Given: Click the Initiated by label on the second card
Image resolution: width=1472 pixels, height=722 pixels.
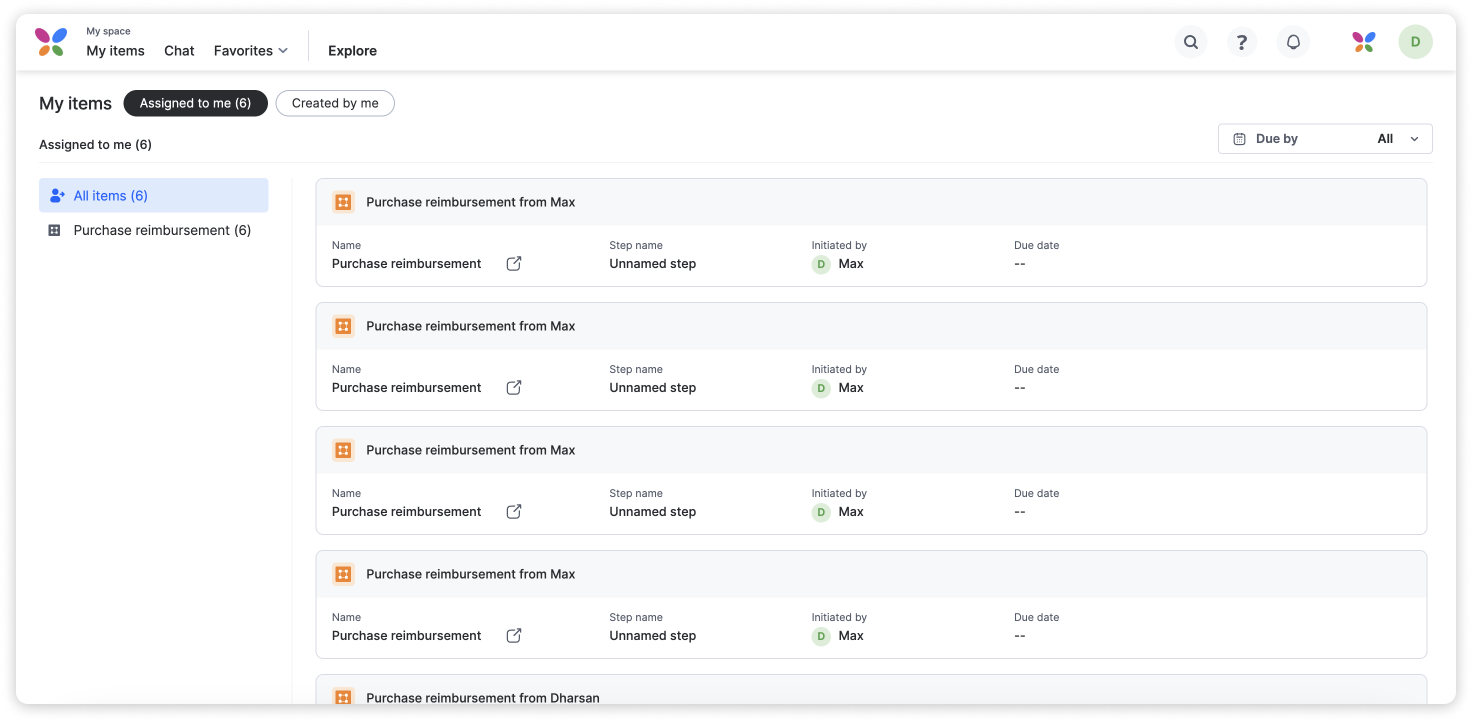Looking at the screenshot, I should click(x=839, y=369).
